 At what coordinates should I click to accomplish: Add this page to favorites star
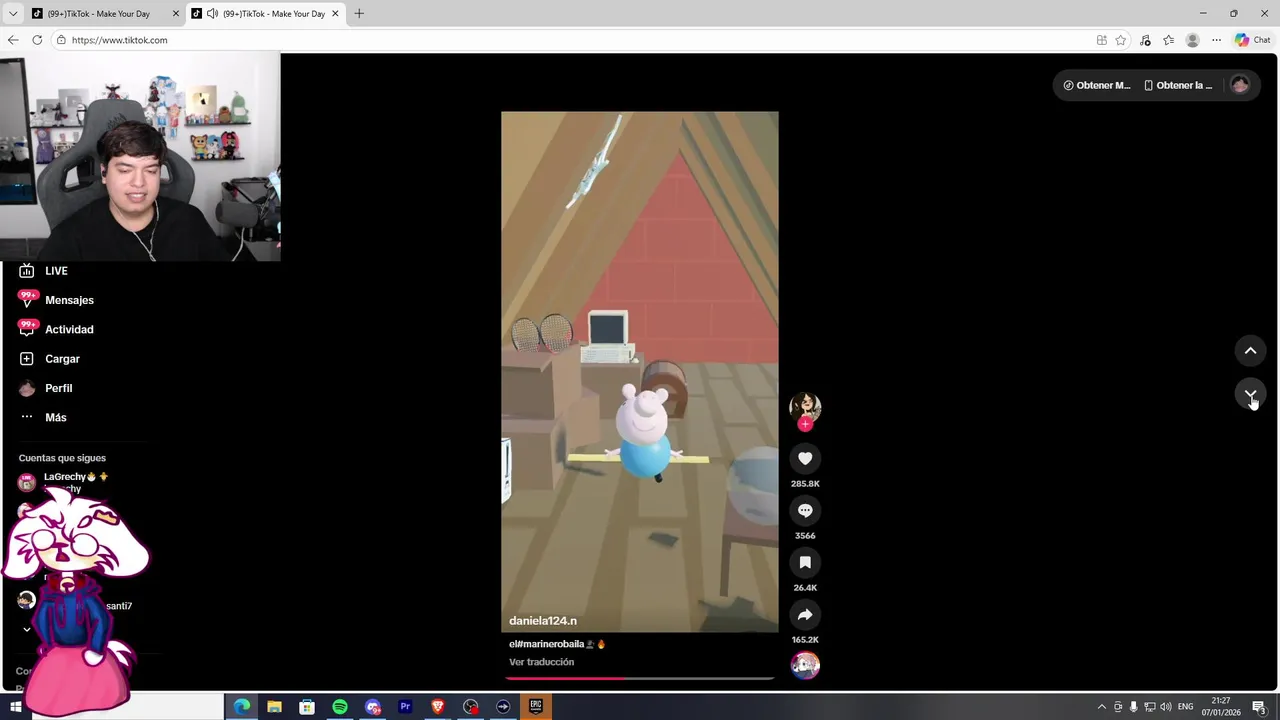pos(1121,40)
